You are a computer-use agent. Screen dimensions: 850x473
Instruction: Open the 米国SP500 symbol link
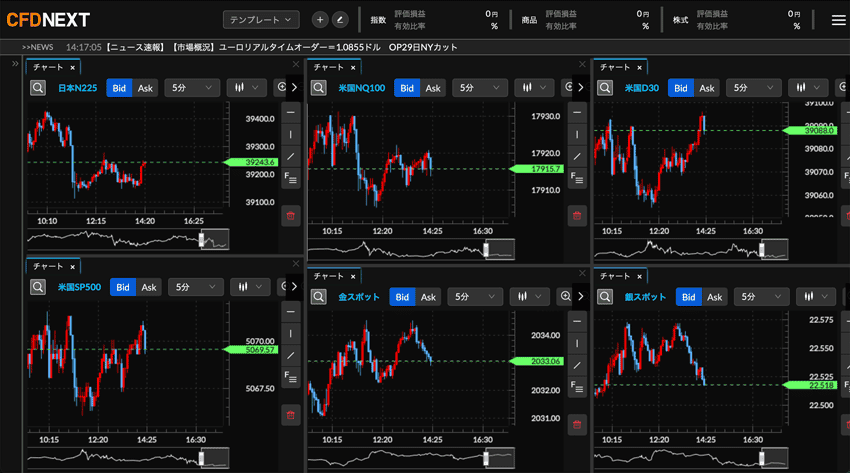tap(79, 287)
